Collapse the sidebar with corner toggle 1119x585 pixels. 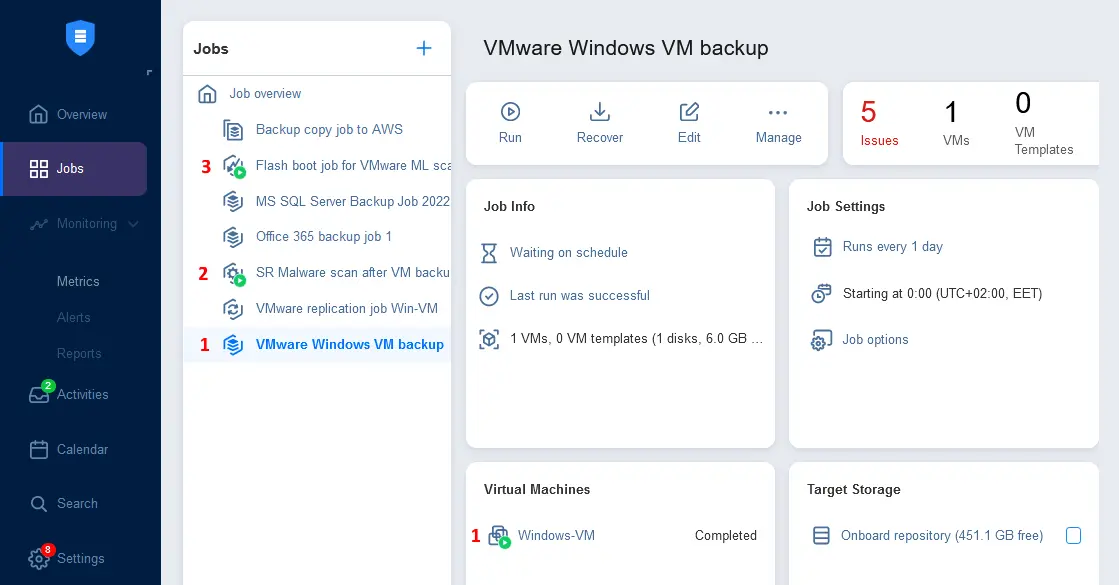coord(149,72)
